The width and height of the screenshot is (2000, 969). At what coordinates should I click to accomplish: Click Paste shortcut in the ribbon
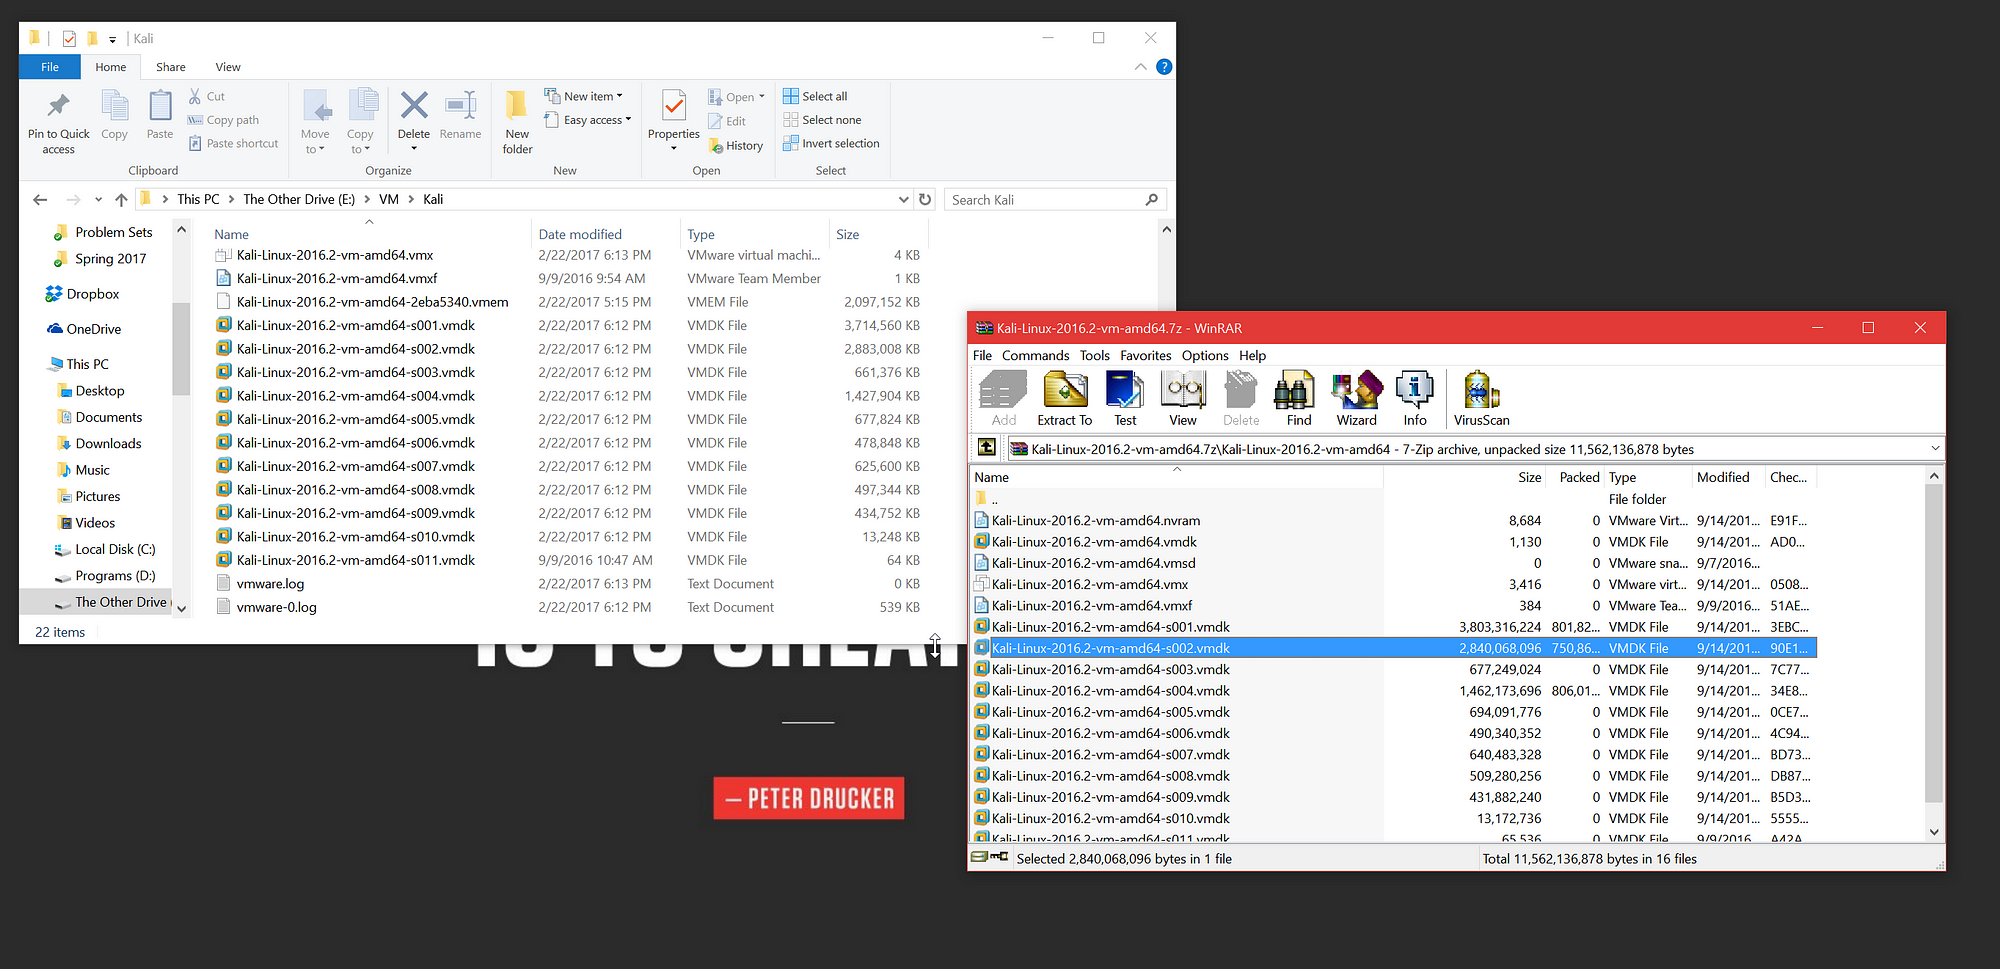[x=233, y=143]
